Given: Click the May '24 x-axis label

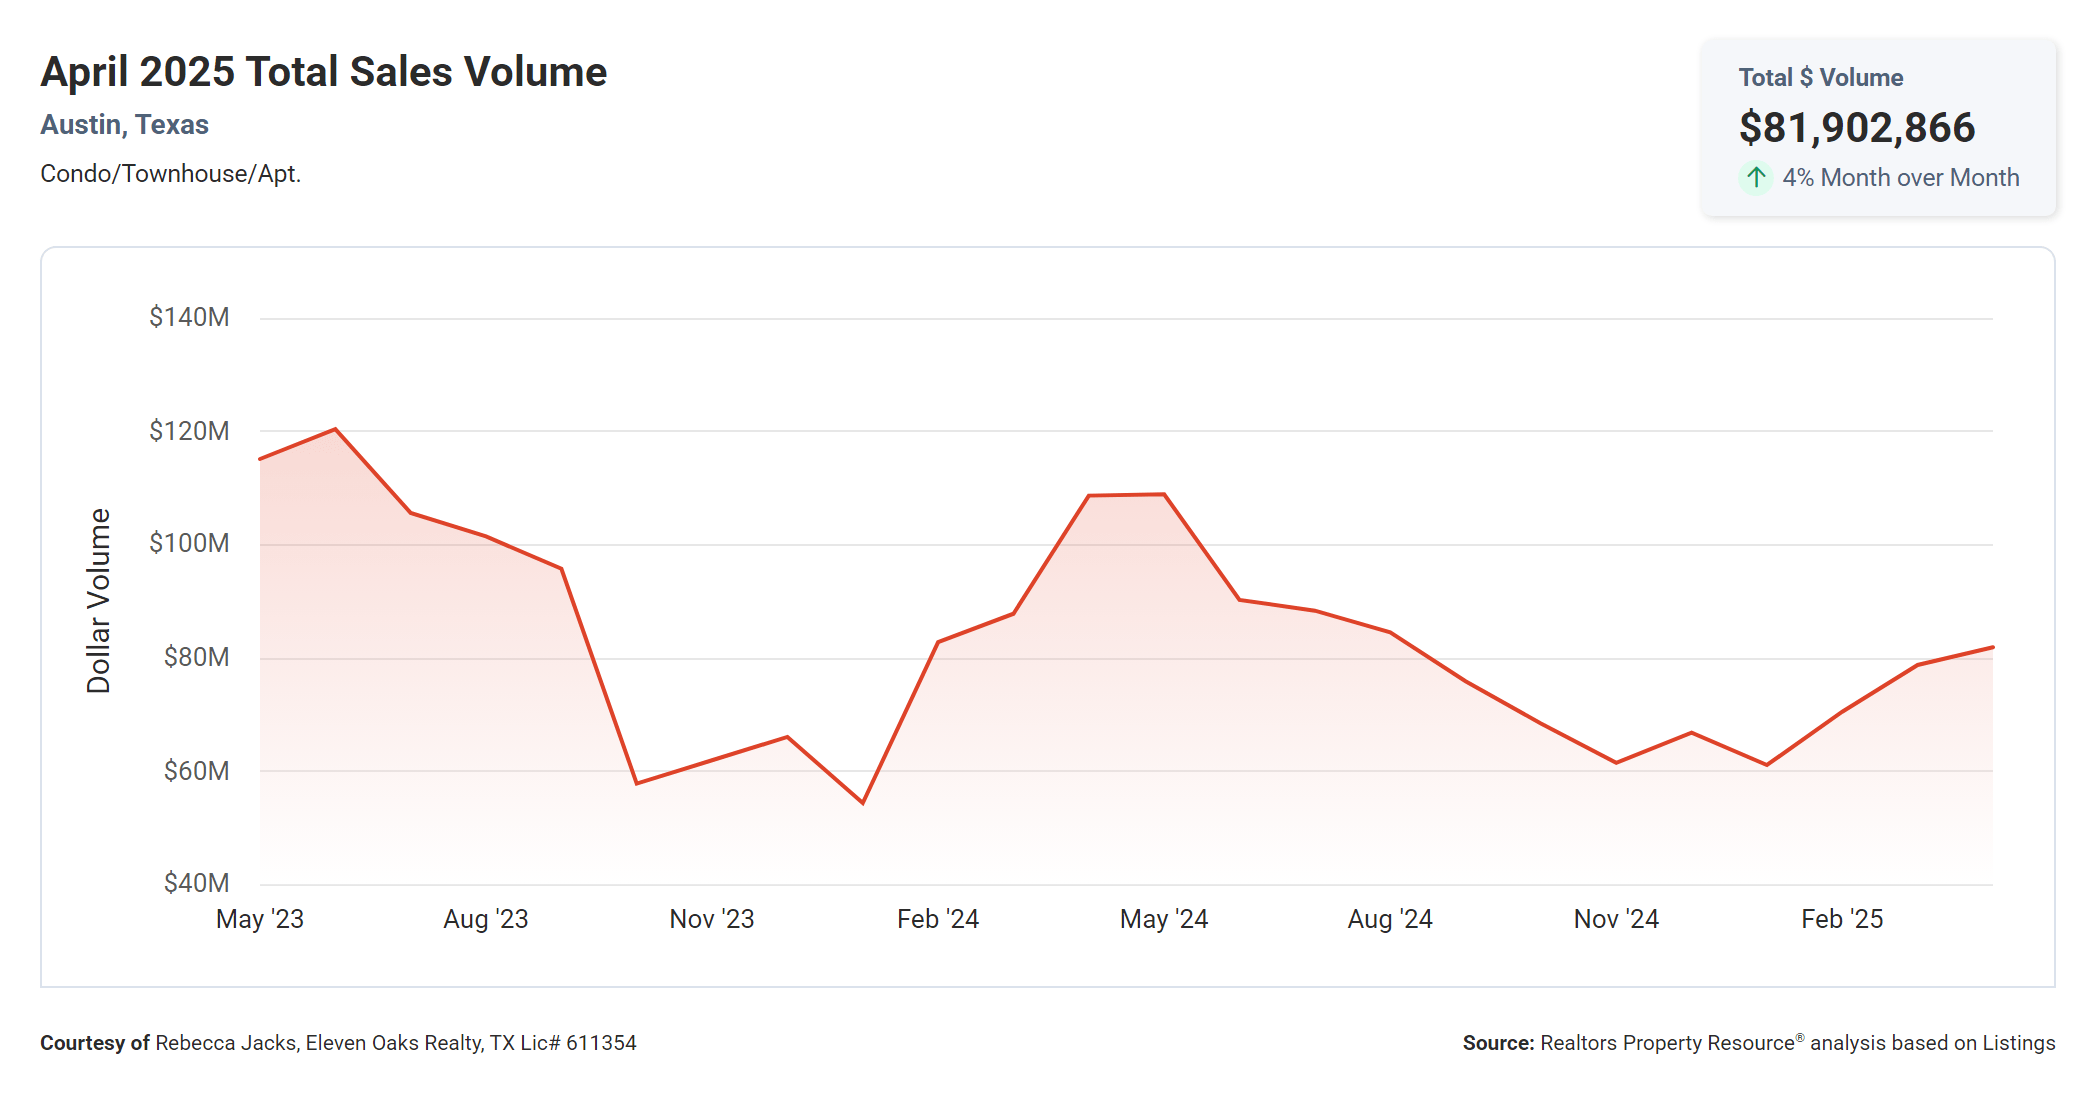Looking at the screenshot, I should (1163, 919).
